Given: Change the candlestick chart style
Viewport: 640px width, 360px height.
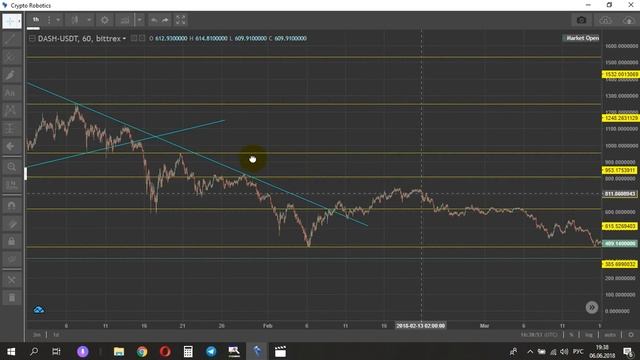Looking at the screenshot, I should tap(75, 20).
